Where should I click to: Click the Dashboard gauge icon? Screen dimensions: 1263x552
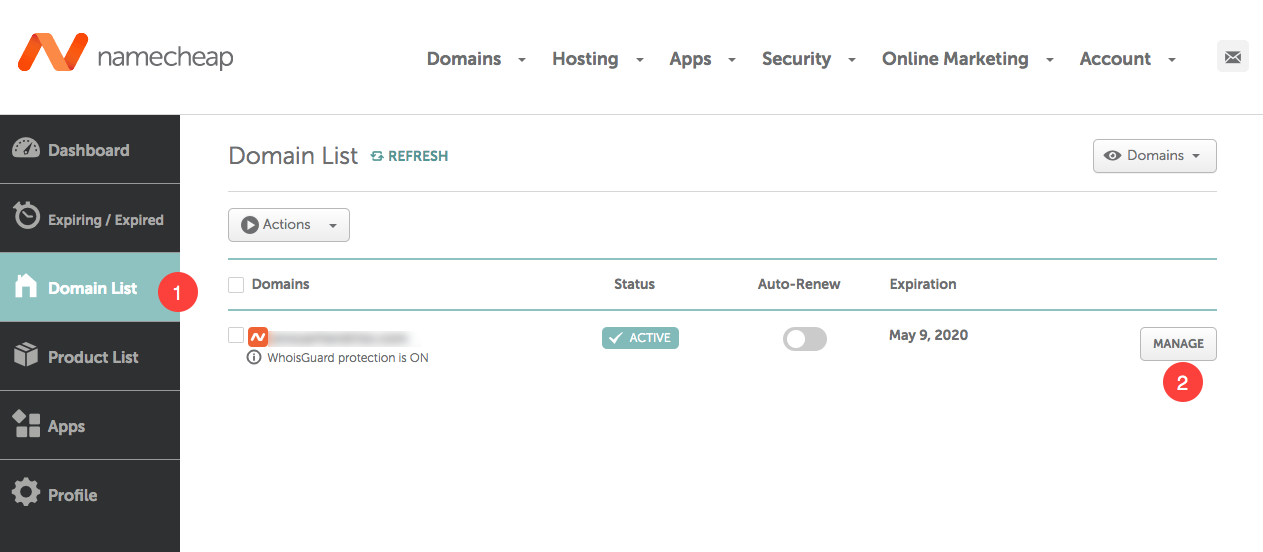coord(26,149)
